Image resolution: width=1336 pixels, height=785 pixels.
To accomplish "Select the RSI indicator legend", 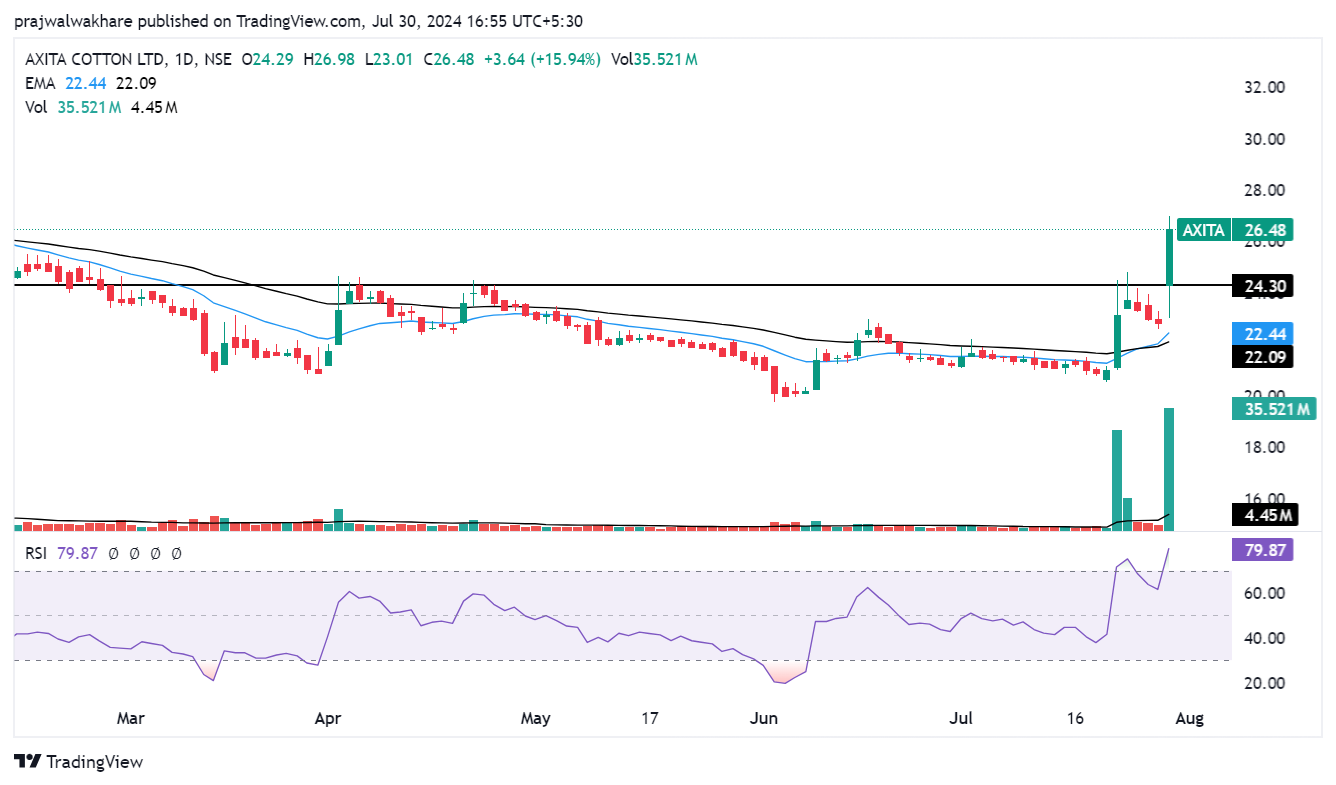I will 37,553.
